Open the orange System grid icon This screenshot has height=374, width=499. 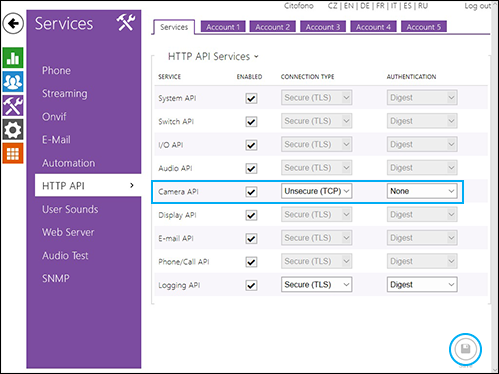pos(13,153)
